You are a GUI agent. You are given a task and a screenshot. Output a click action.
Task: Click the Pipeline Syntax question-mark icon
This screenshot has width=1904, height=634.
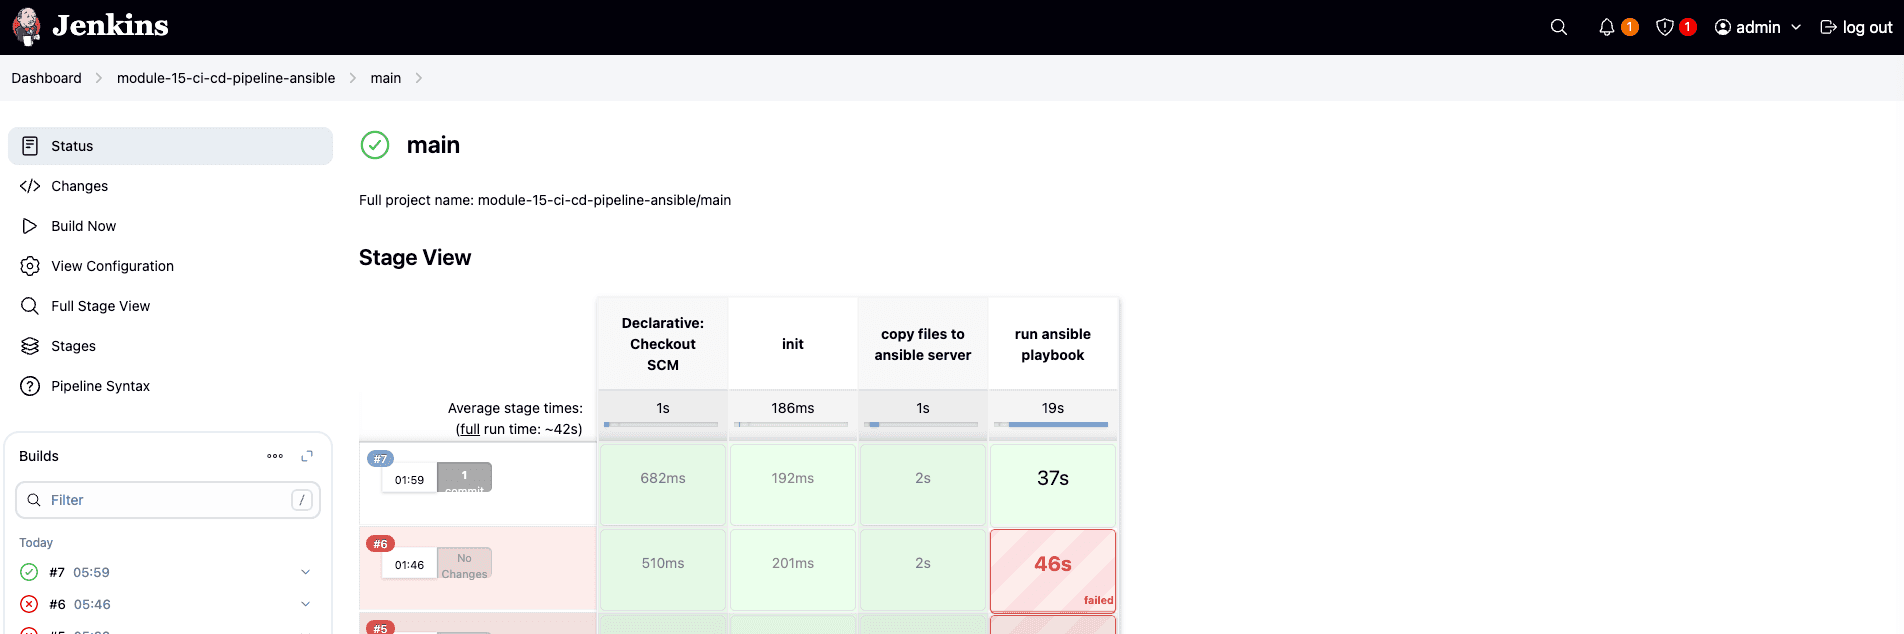[x=30, y=386]
